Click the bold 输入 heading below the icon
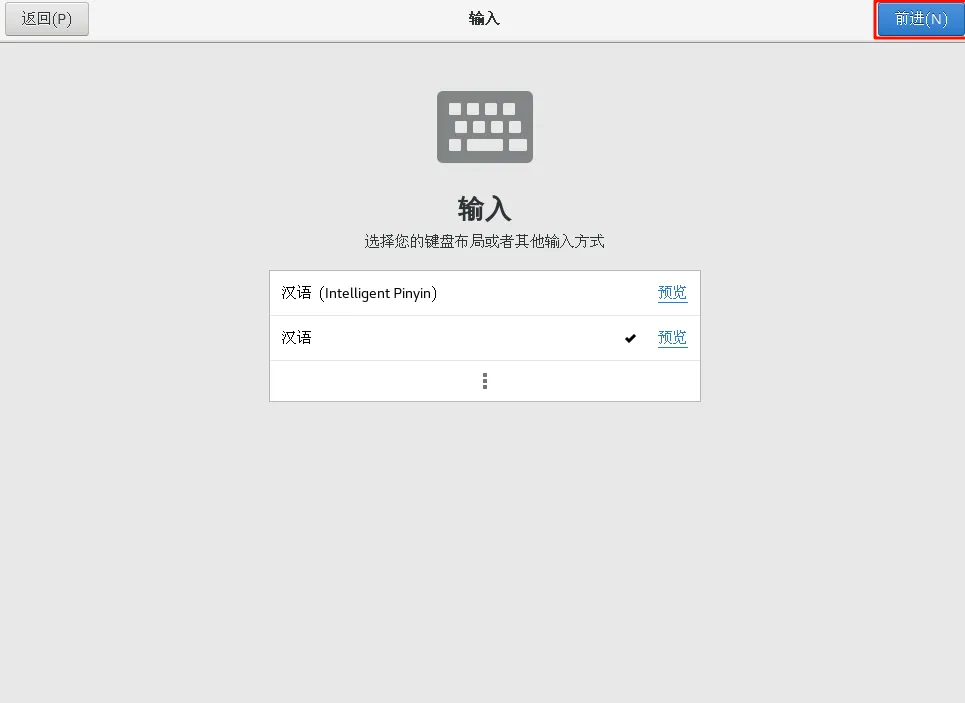Screen dimensions: 965x703 pyautogui.click(x=484, y=209)
